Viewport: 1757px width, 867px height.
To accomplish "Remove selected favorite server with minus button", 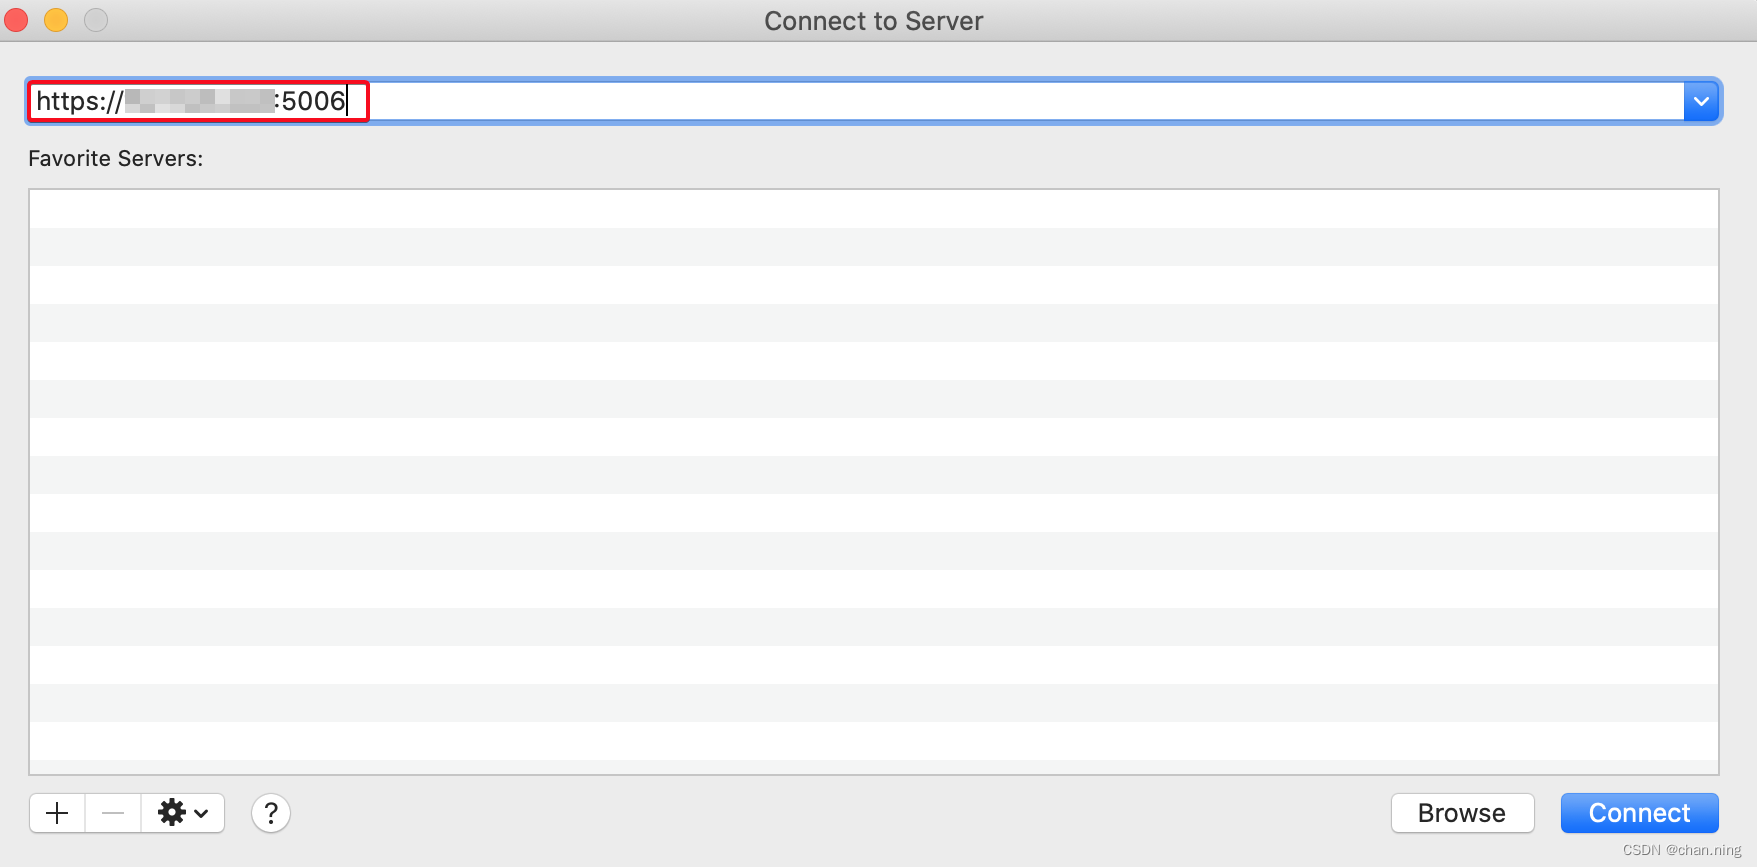I will tap(113, 813).
